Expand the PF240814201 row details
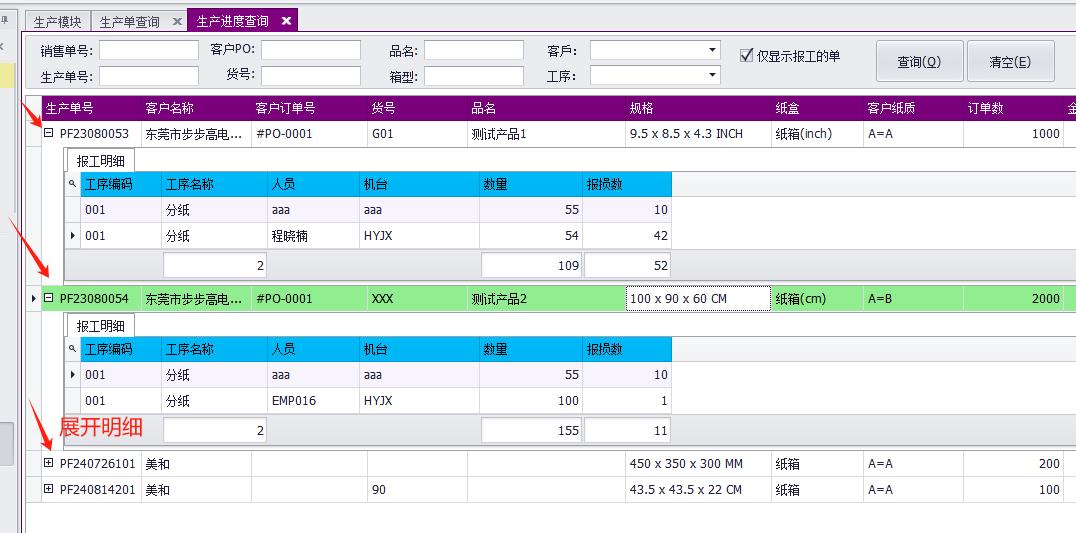 coord(49,489)
